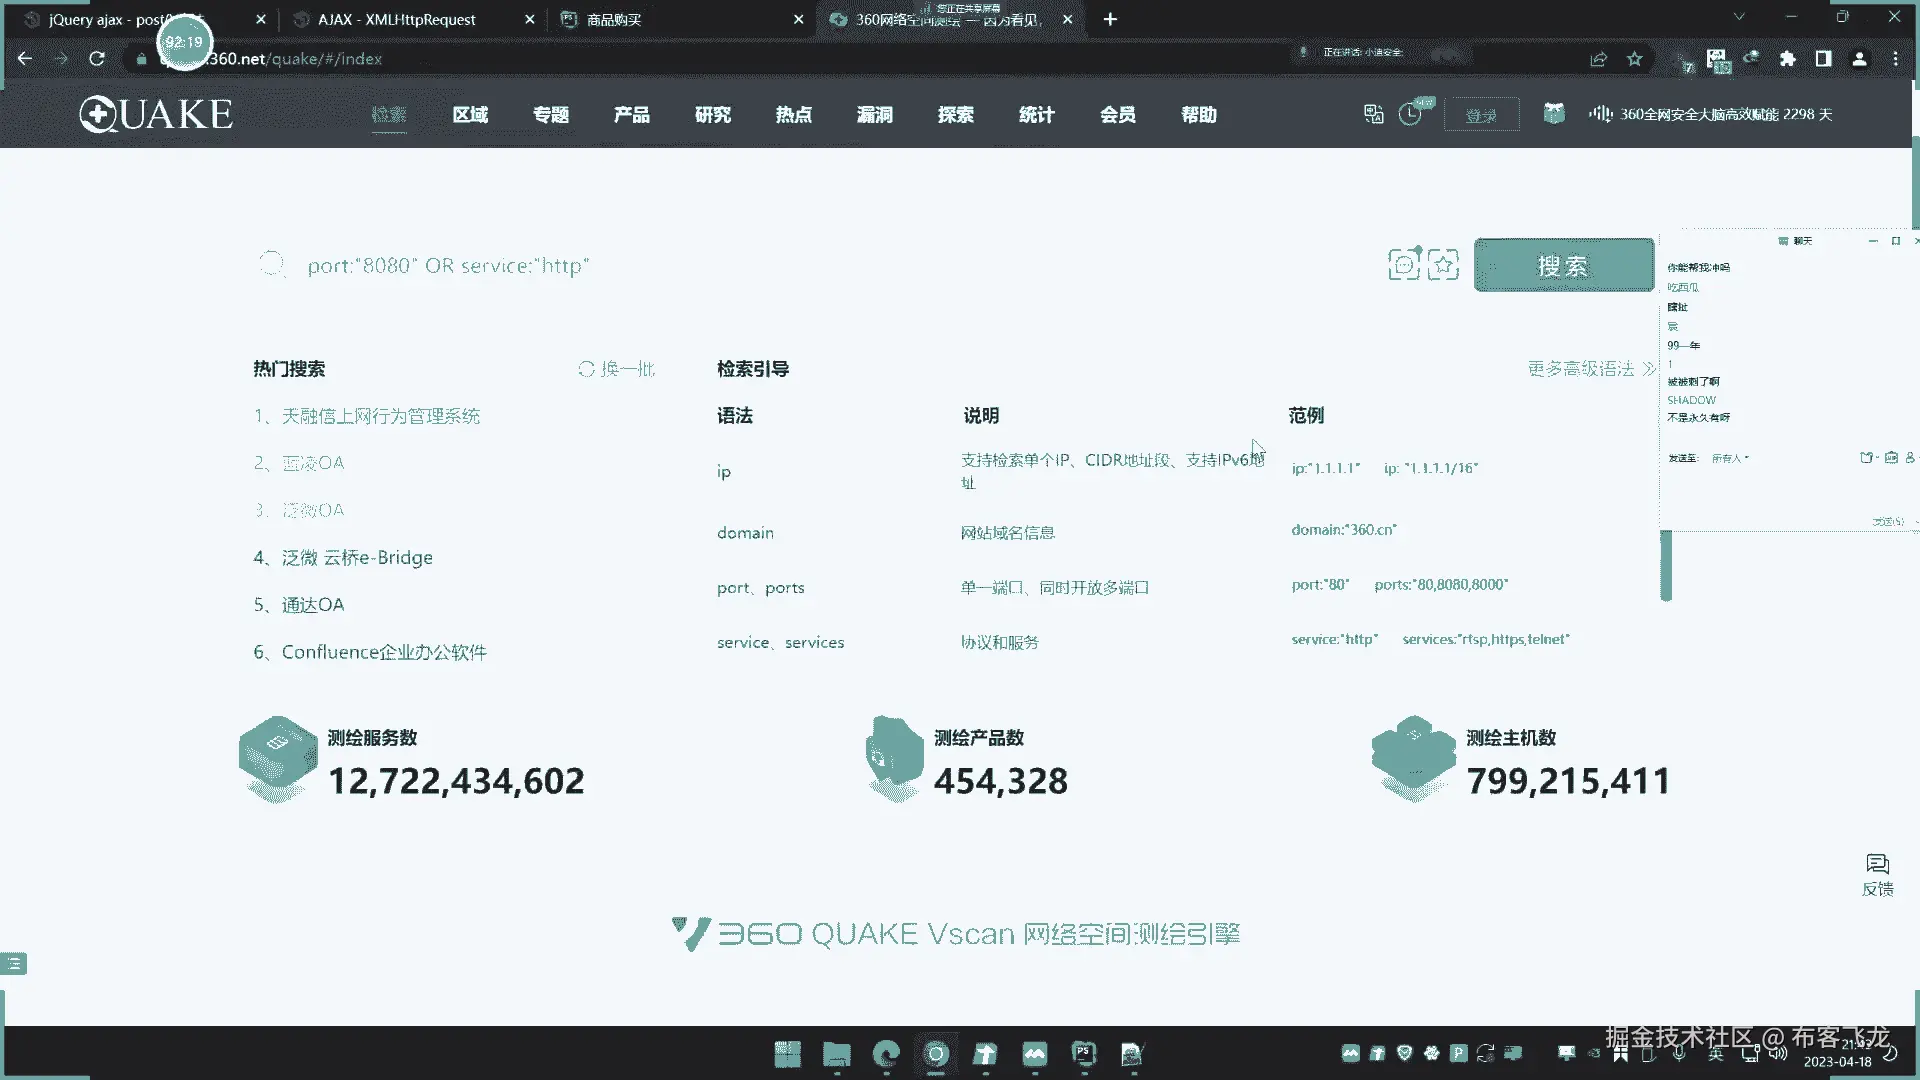
Task: Bookmark this page with the star icon
Action: click(1635, 59)
